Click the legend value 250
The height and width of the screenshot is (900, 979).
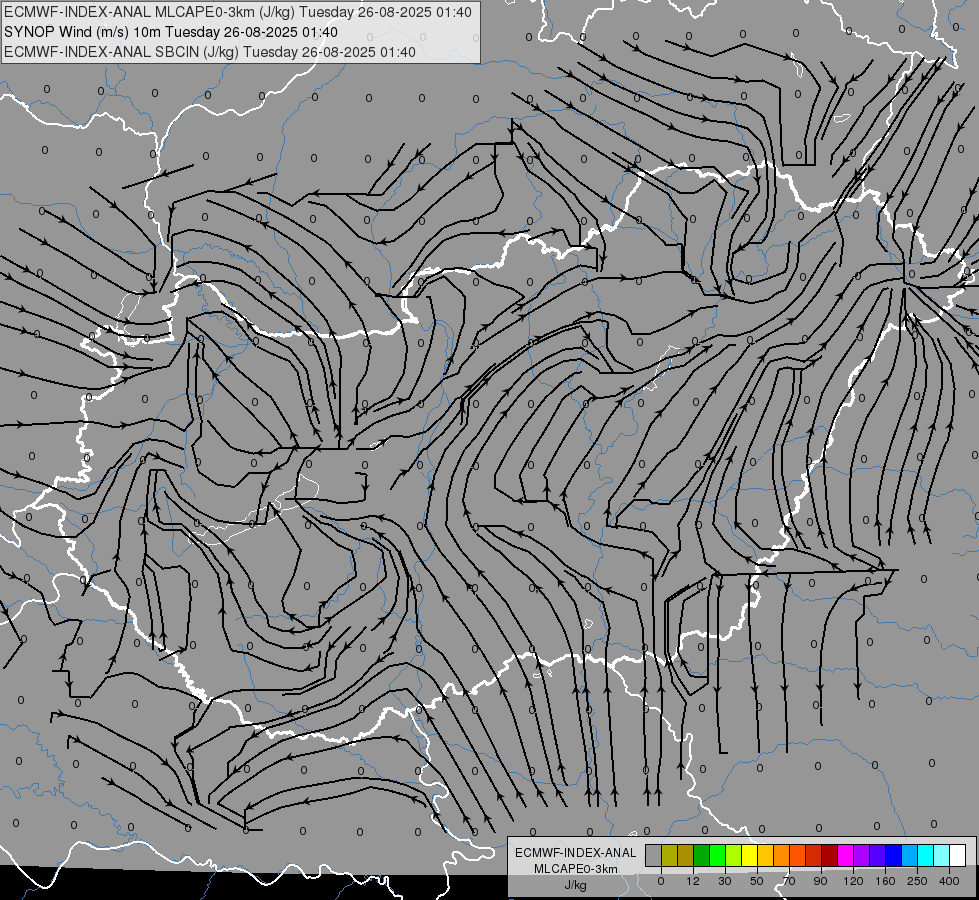point(917,881)
